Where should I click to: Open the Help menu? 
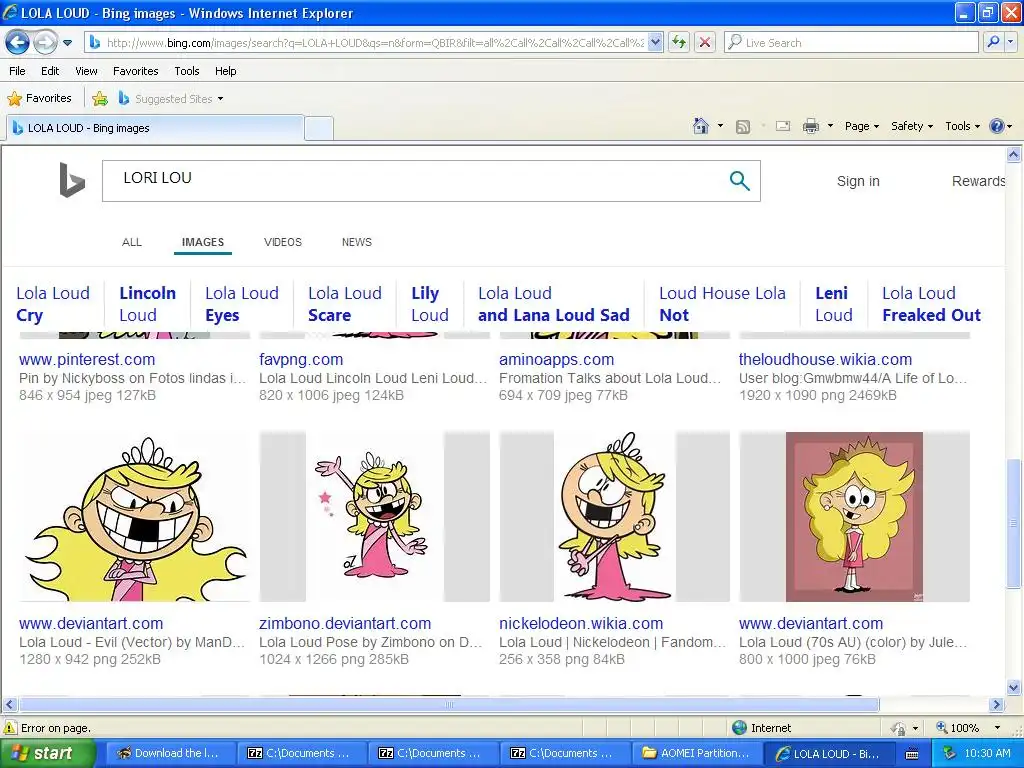225,71
